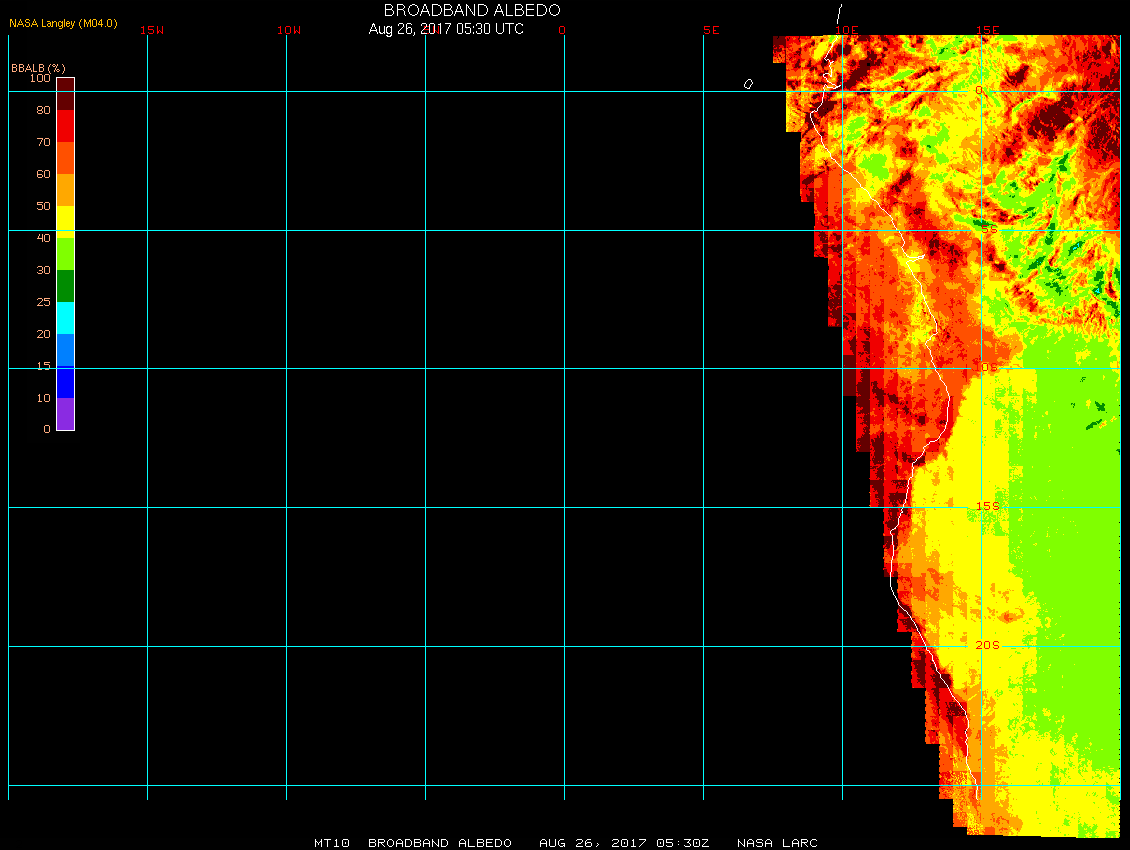Click the NASA Langley (M04.0) label
The image size is (1130, 850).
[63, 23]
